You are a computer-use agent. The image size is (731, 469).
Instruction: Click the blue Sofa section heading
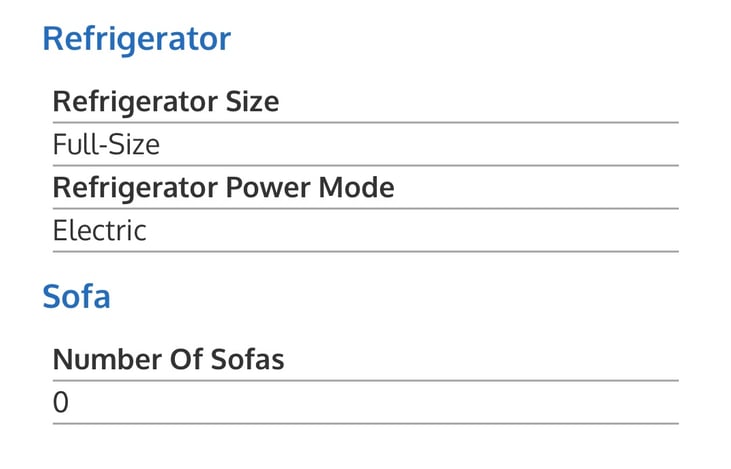[76, 297]
